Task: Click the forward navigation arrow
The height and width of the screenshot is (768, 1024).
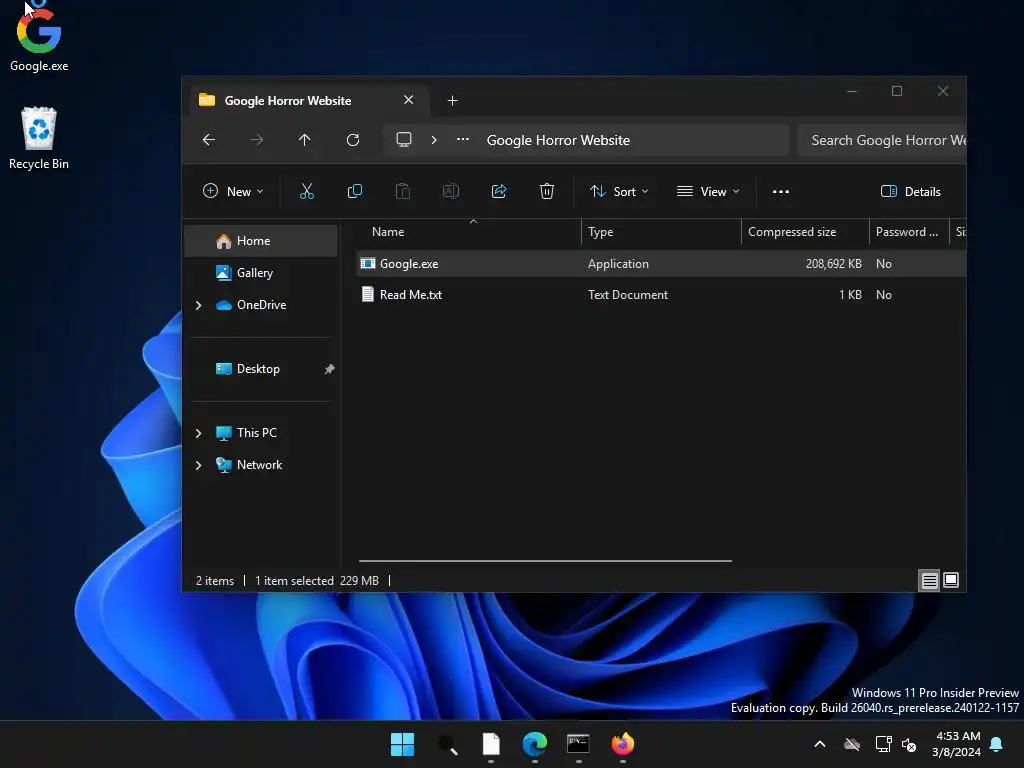Action: pos(257,140)
